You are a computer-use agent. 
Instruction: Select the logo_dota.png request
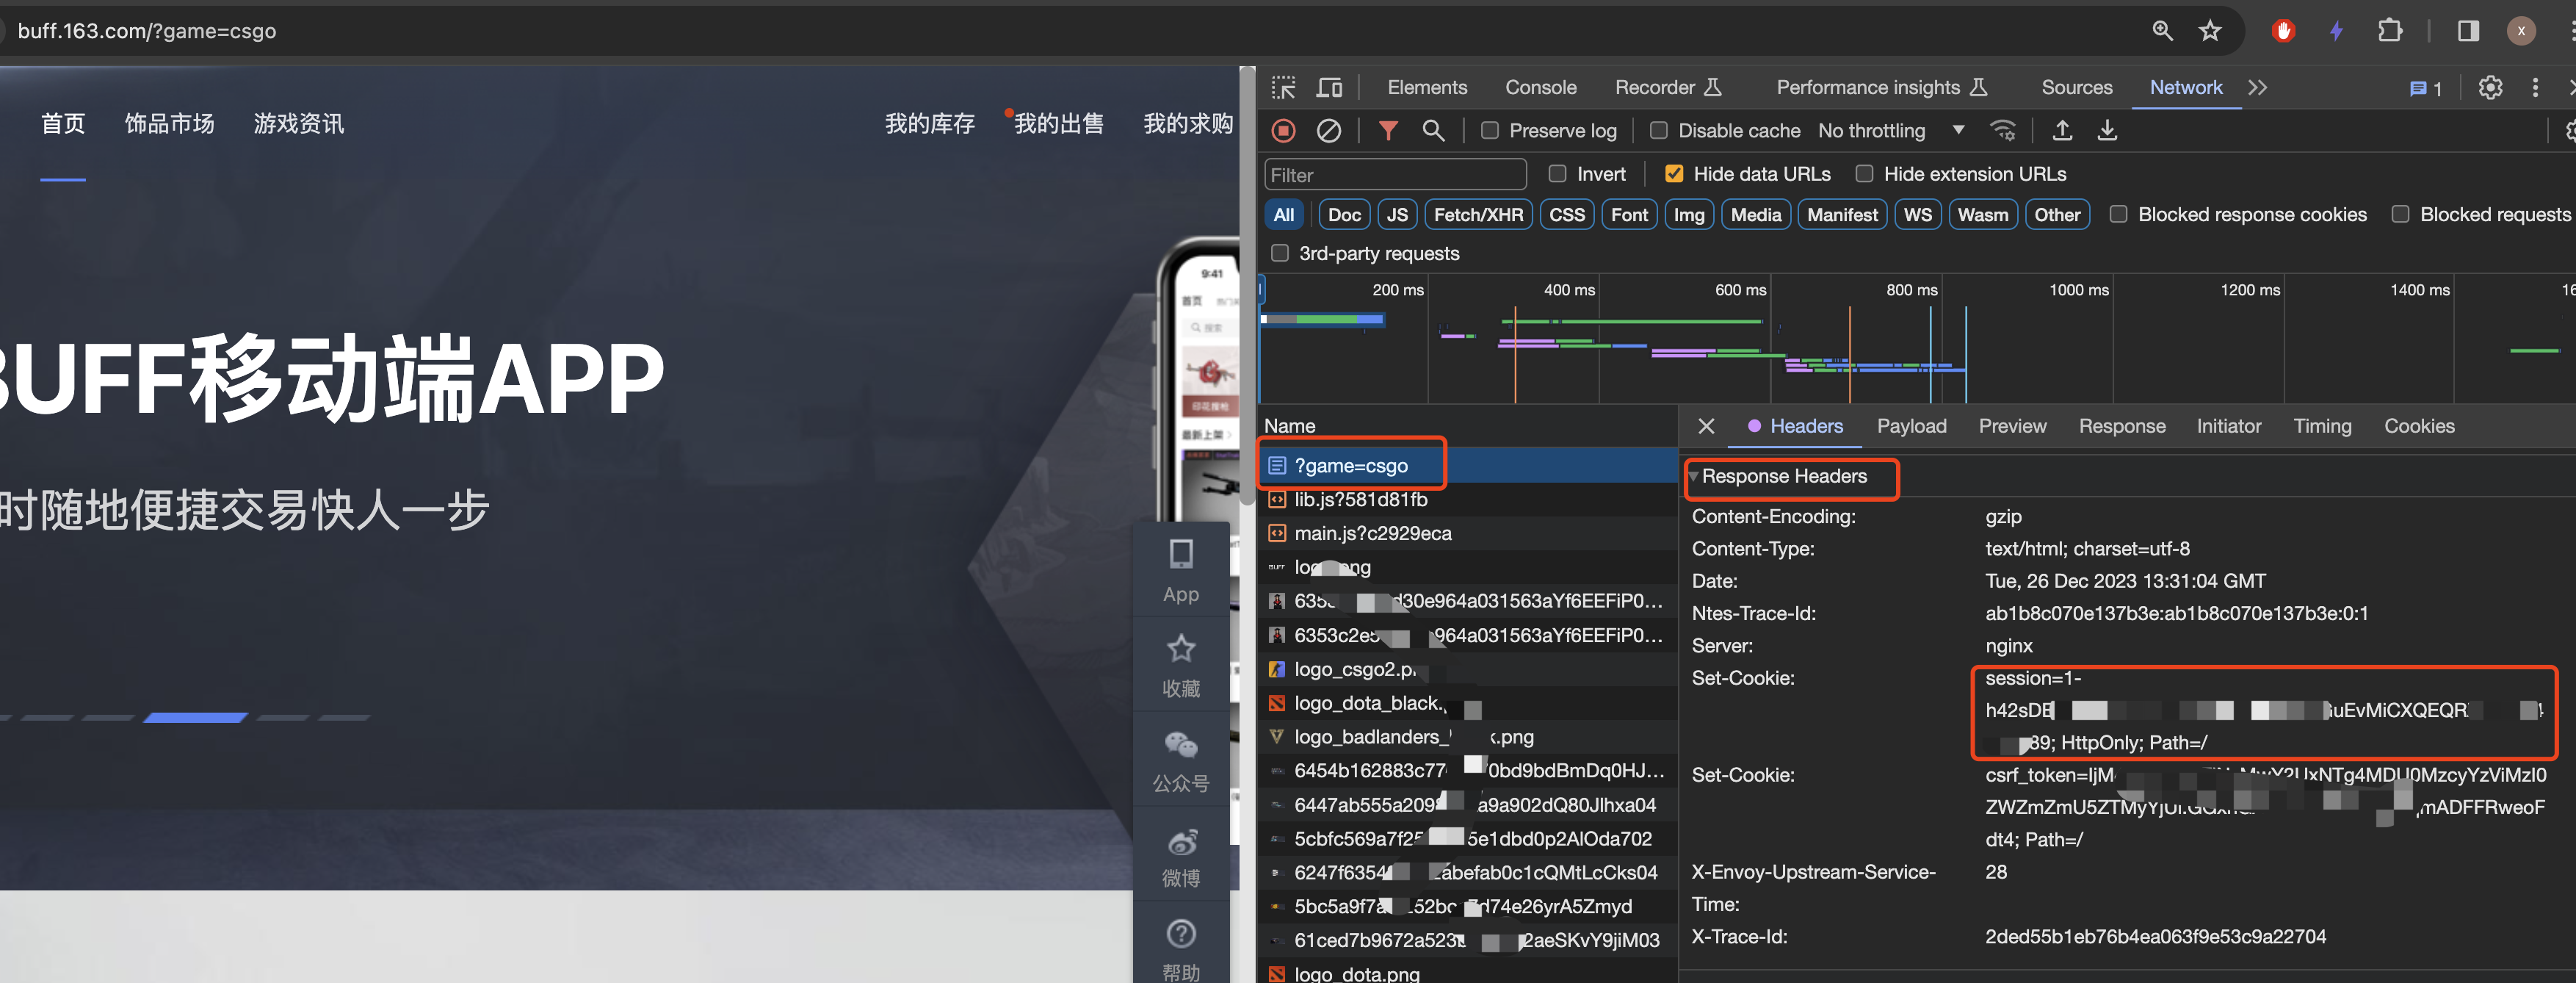click(x=1466, y=972)
